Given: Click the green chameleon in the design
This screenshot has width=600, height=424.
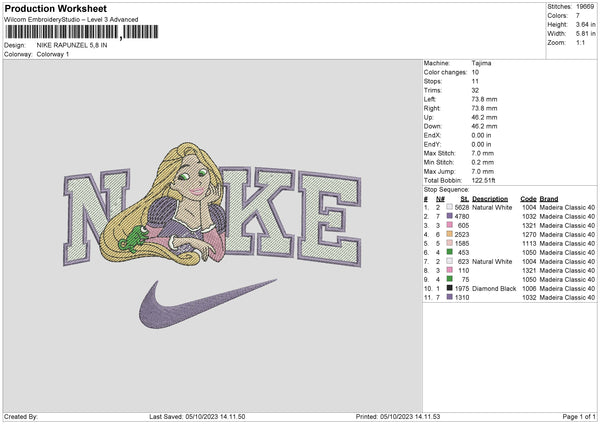Looking at the screenshot, I should click(x=134, y=239).
